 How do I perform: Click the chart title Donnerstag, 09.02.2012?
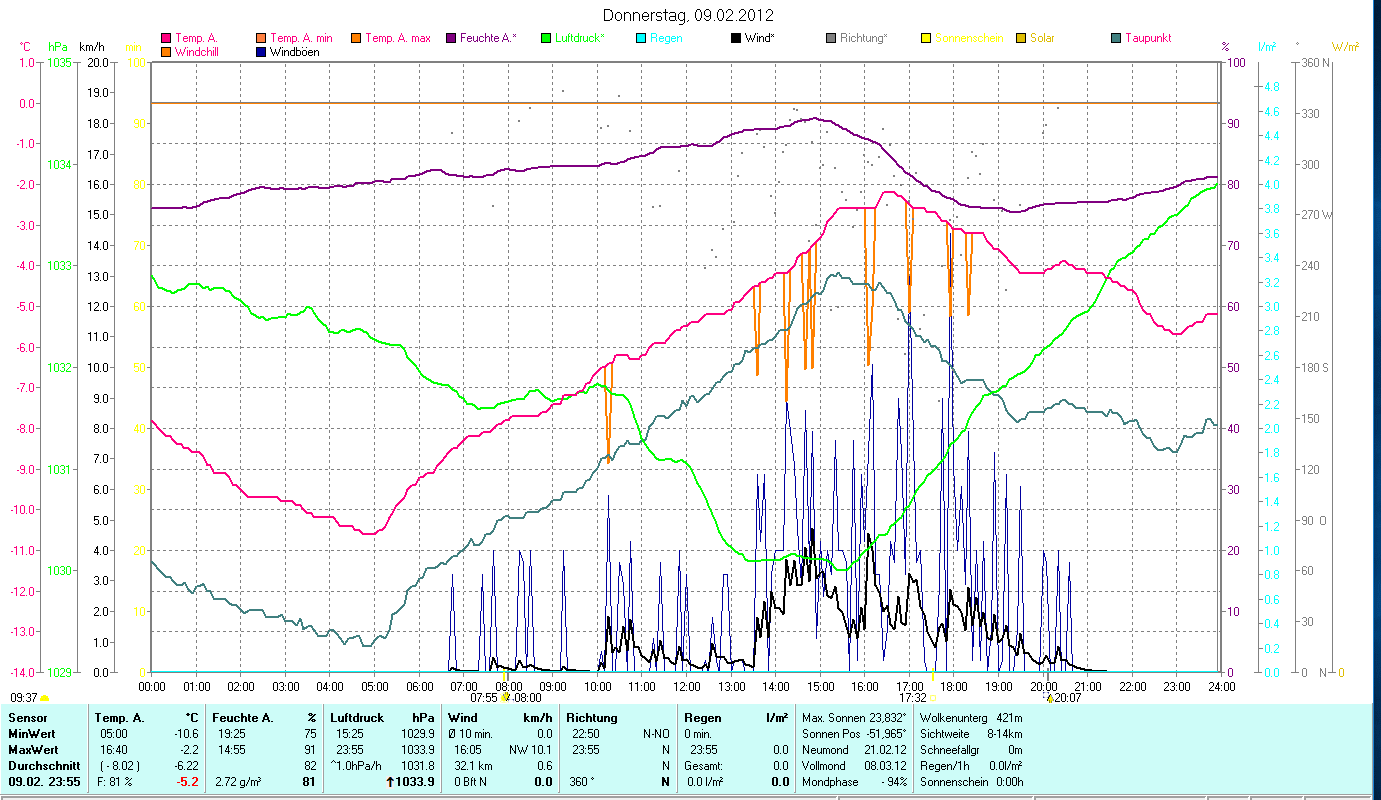(689, 15)
